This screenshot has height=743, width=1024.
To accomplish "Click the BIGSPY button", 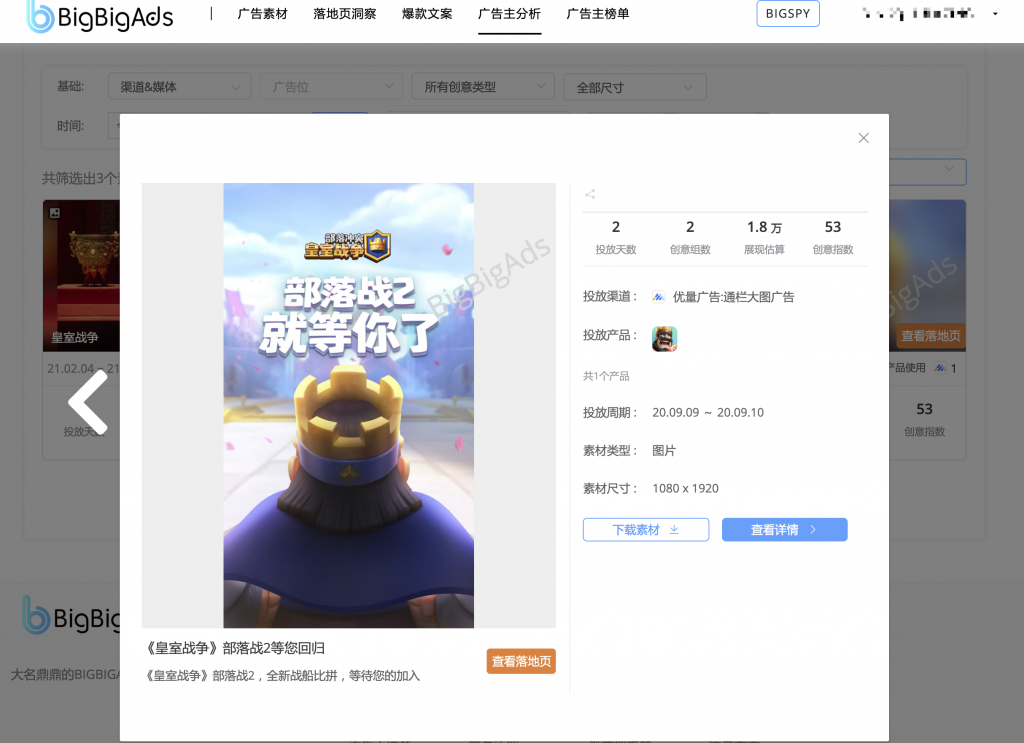I will (x=788, y=14).
